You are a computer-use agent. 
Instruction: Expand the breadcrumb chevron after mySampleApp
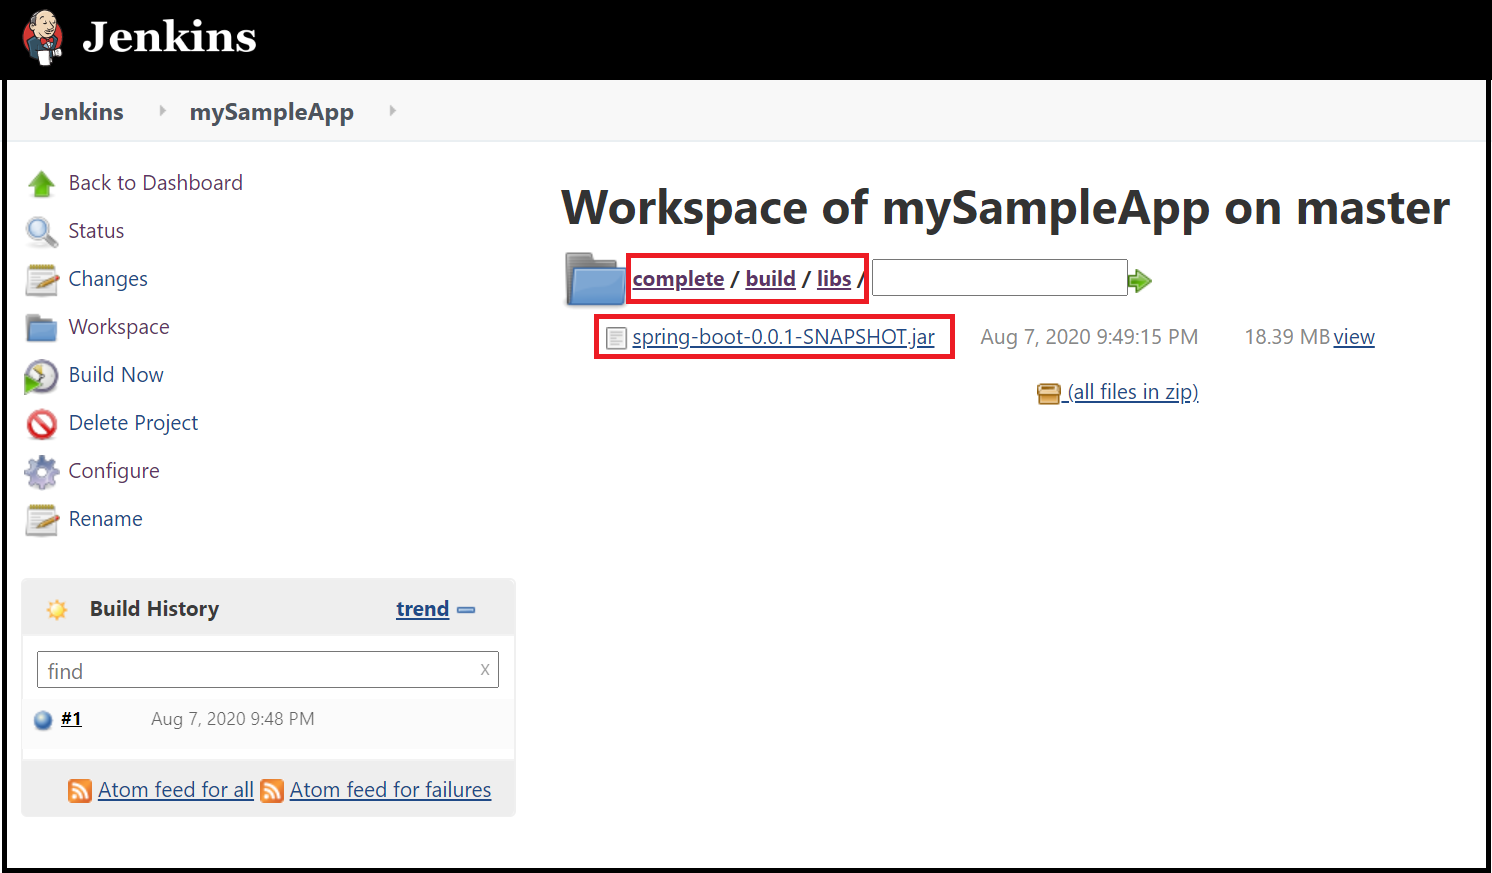[391, 111]
